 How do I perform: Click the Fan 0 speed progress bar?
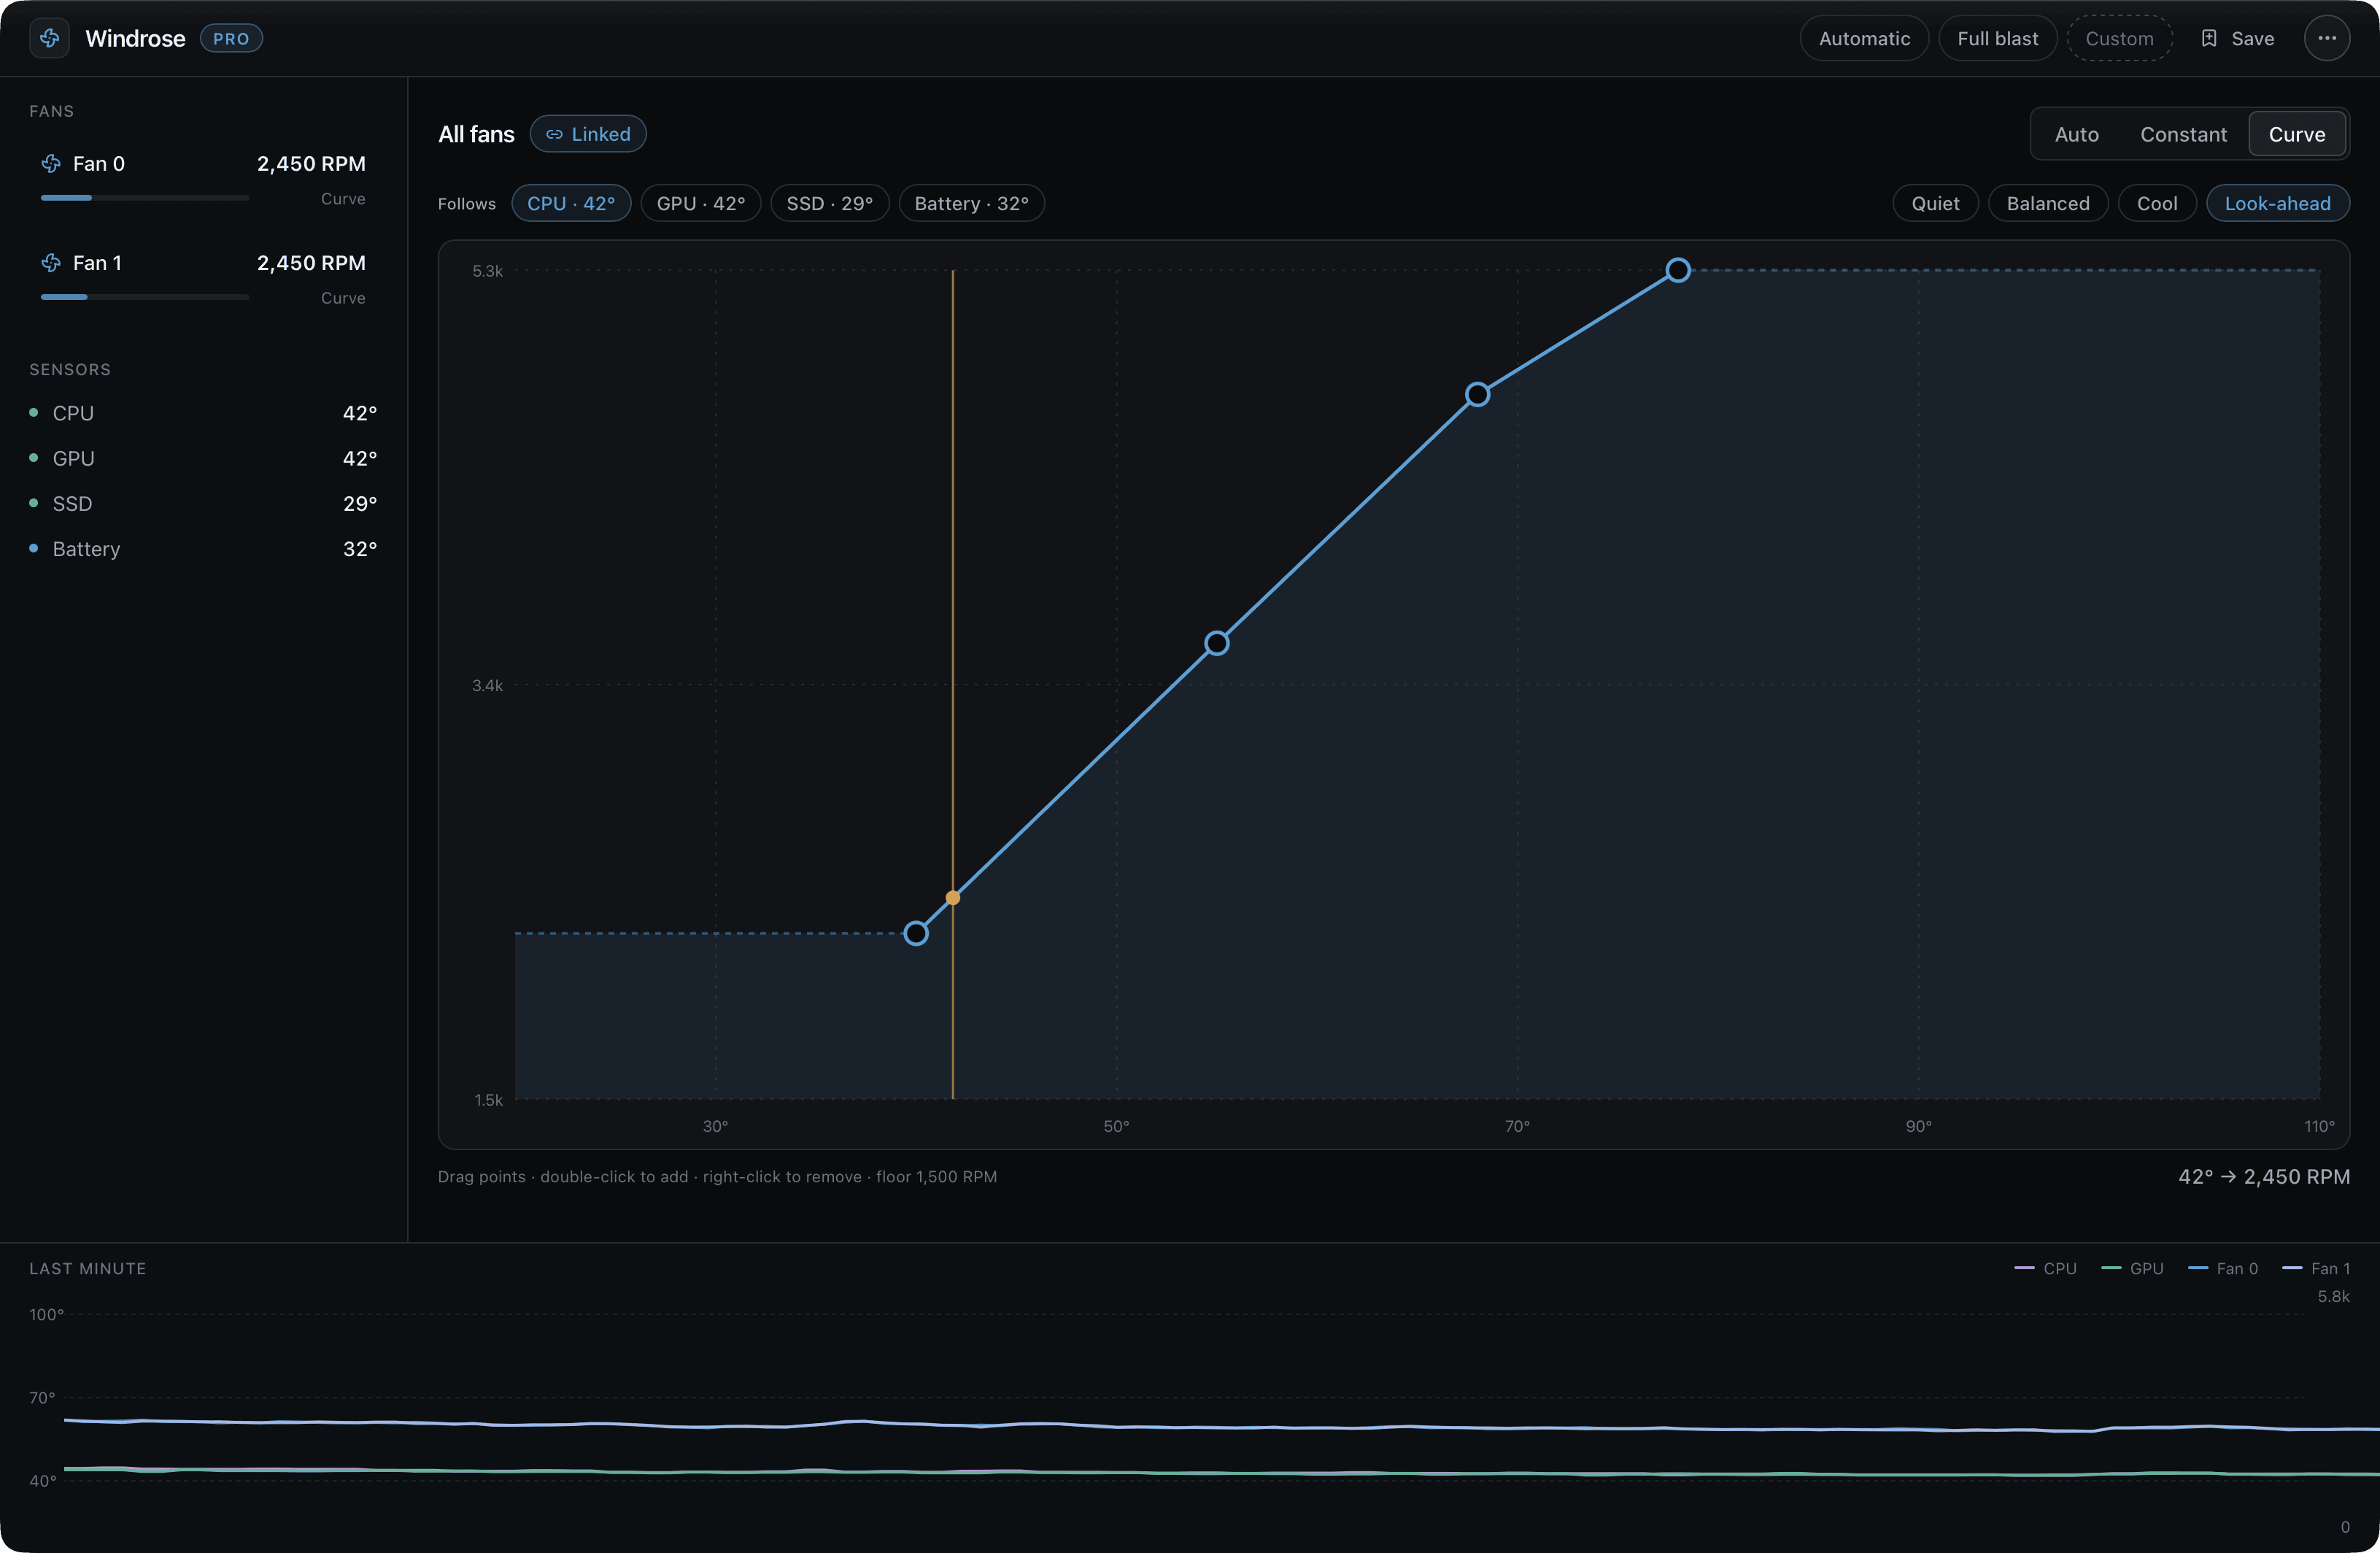[145, 198]
